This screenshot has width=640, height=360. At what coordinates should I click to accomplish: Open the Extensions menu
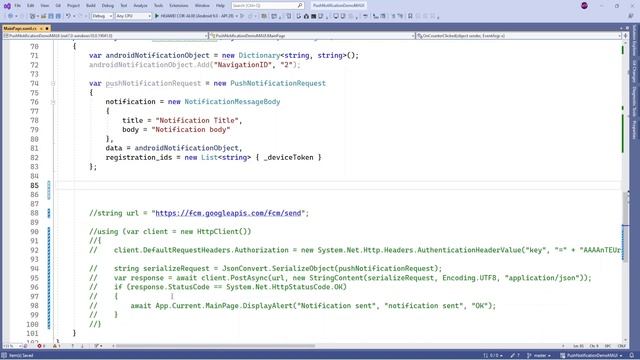pos(179,6)
